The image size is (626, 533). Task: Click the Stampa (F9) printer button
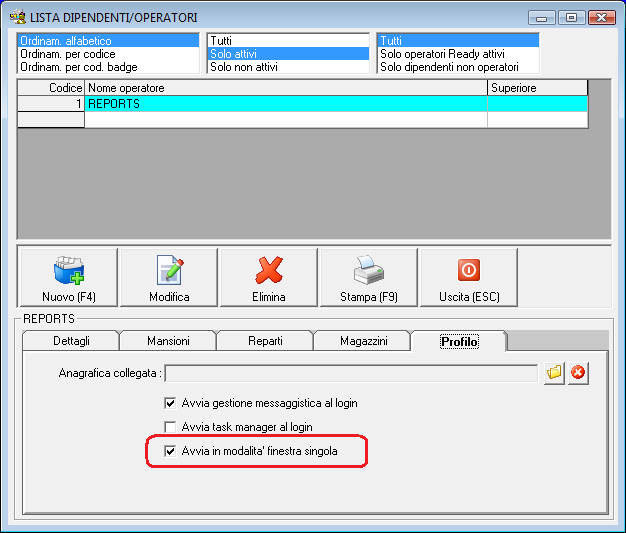368,277
